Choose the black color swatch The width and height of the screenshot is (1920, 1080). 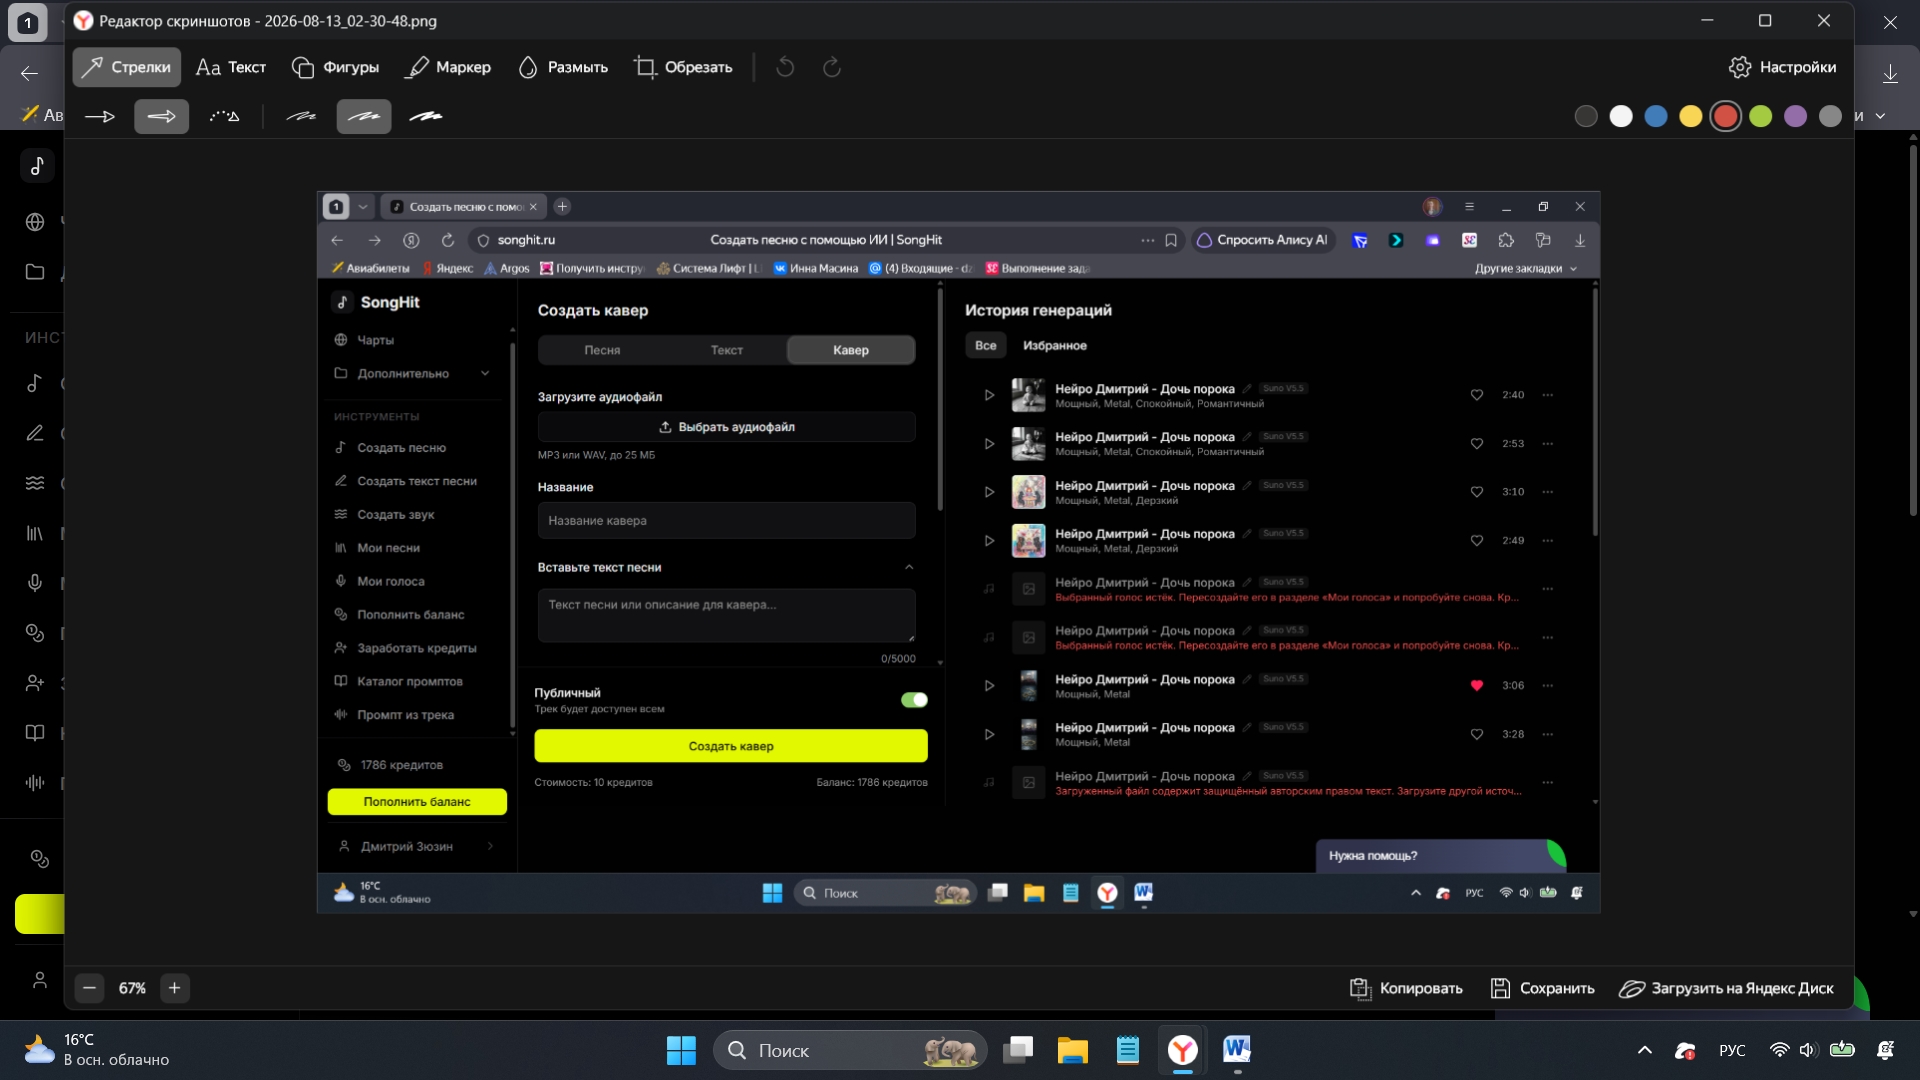point(1586,116)
